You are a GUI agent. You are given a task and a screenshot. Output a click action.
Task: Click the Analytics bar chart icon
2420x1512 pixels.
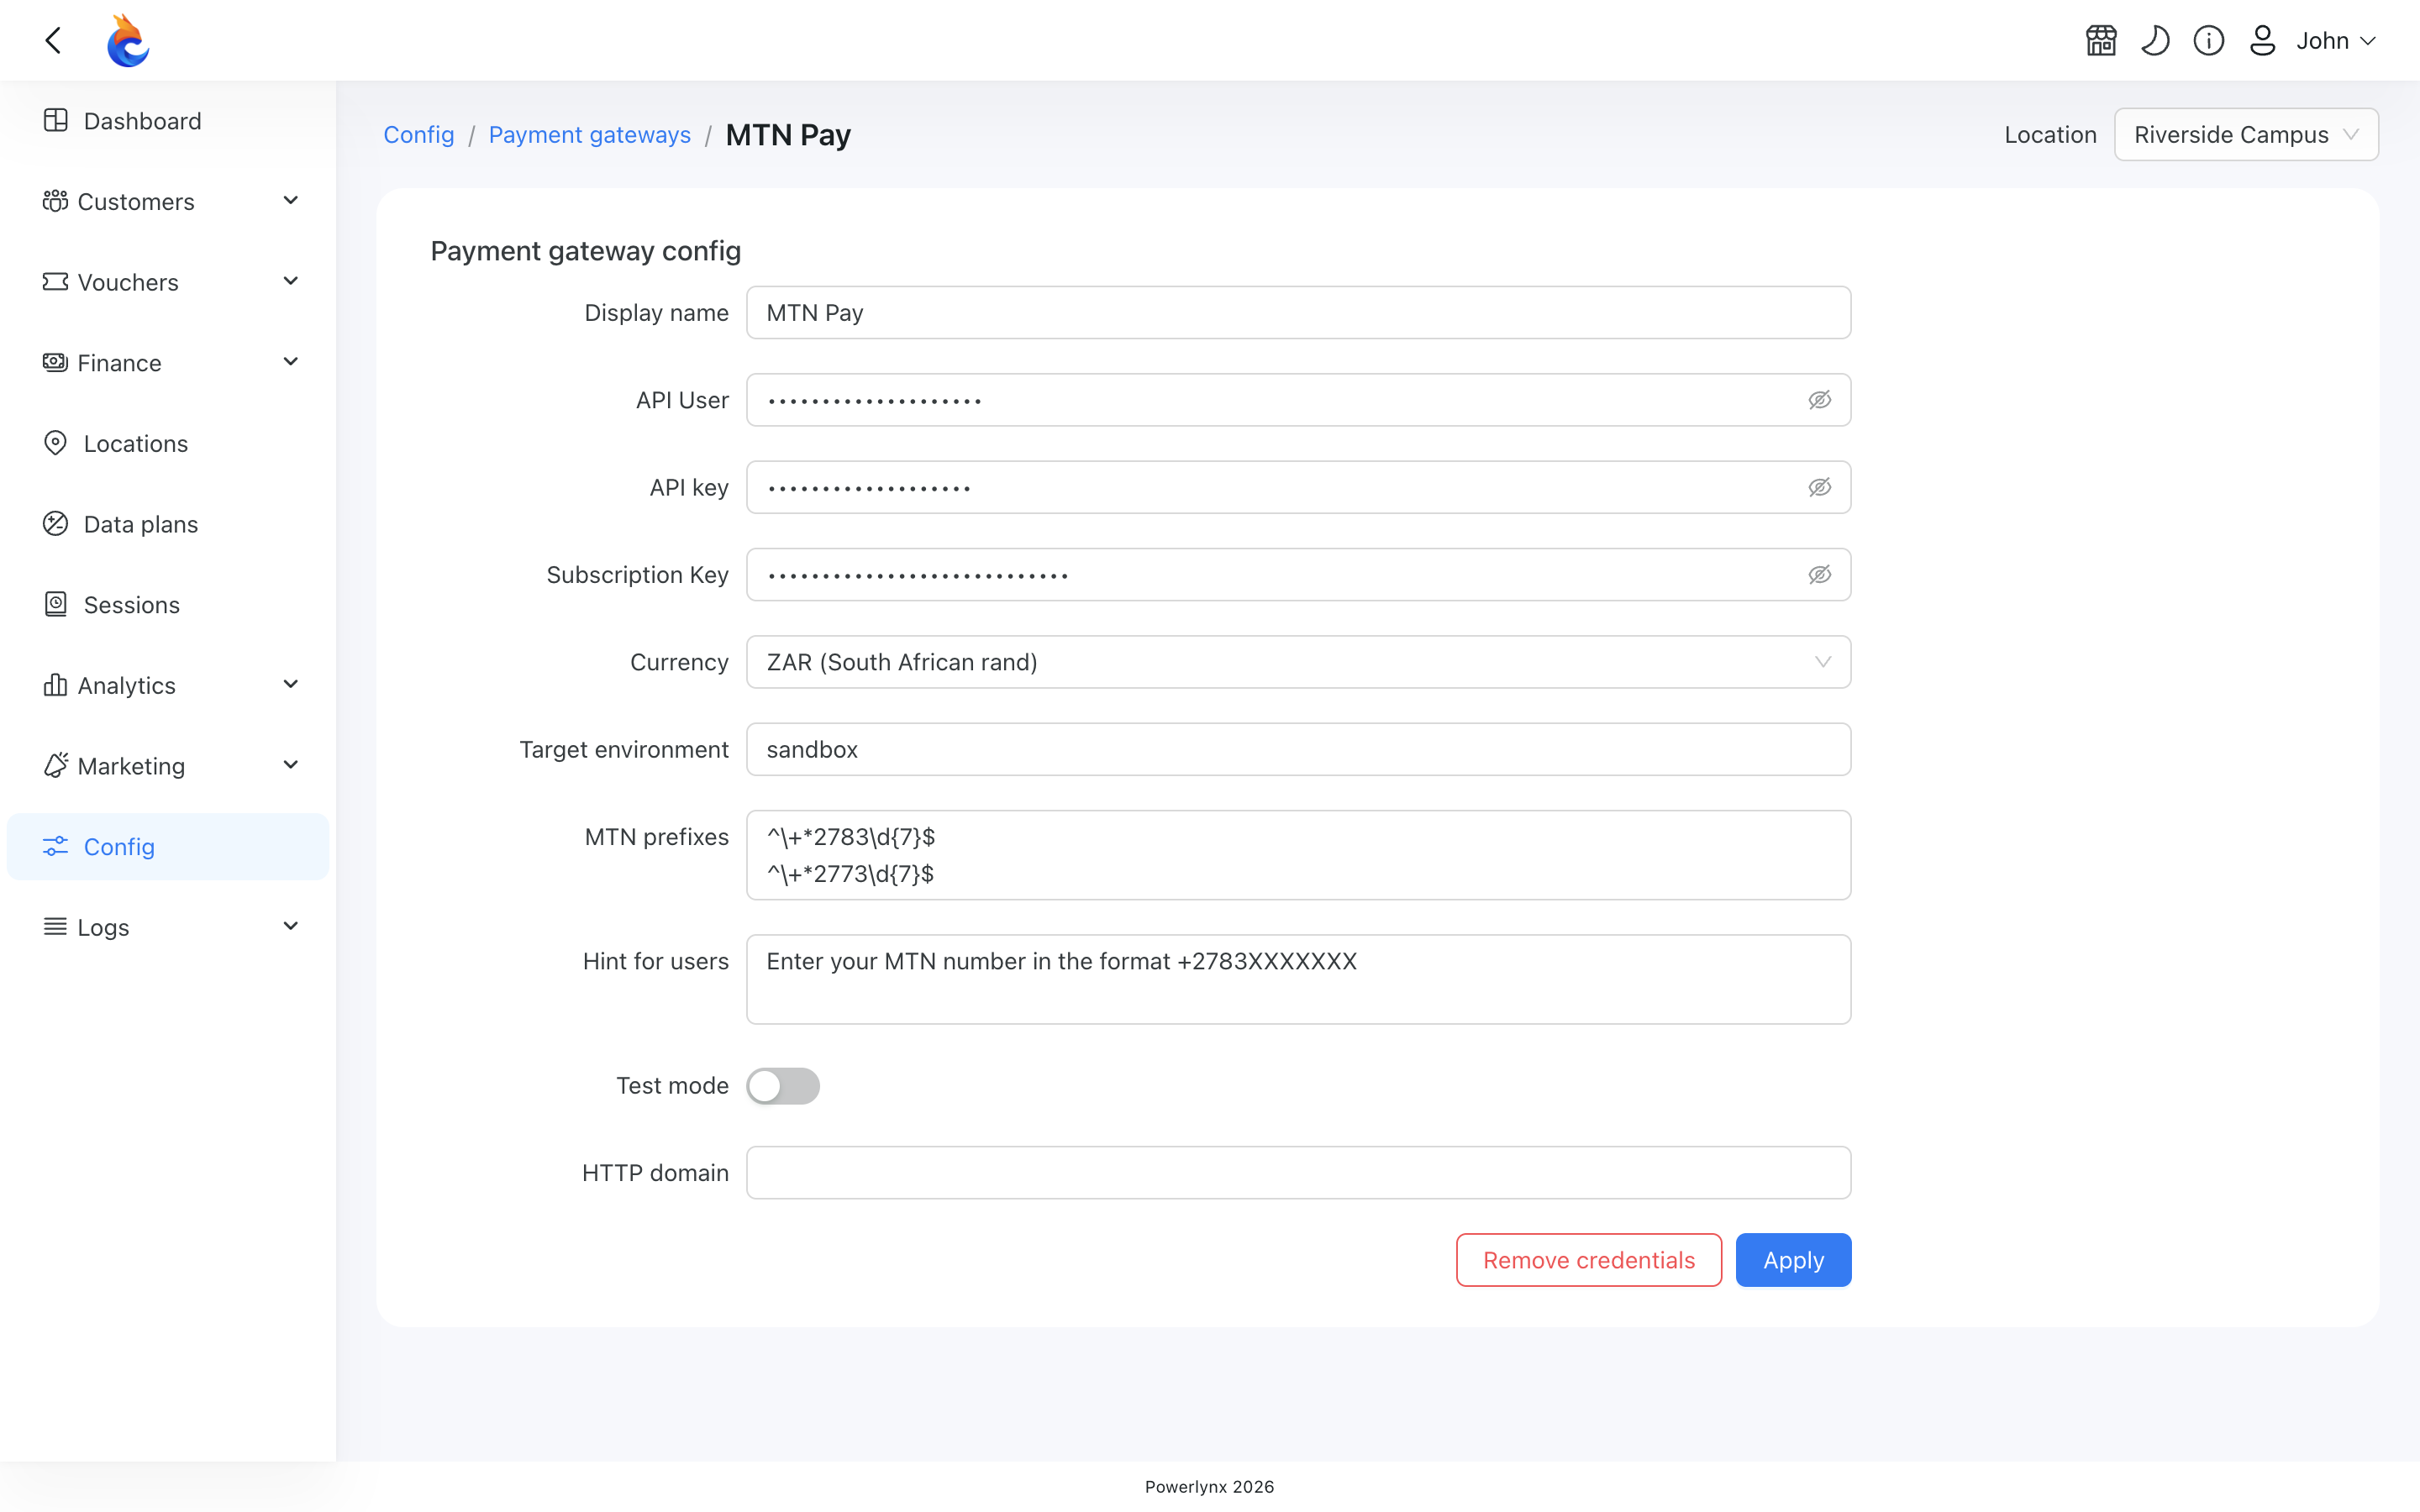55,685
